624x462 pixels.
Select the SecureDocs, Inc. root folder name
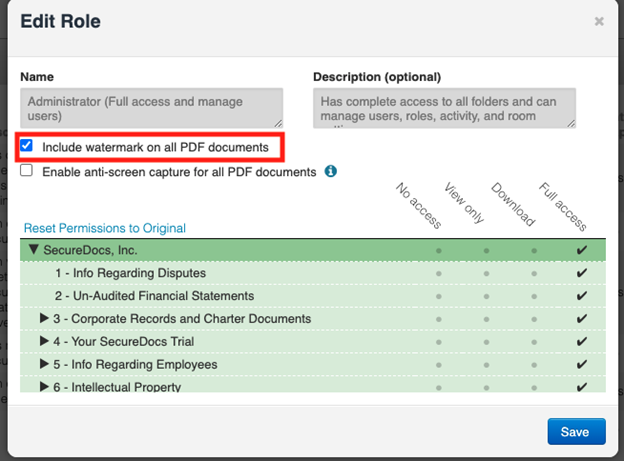(90, 250)
